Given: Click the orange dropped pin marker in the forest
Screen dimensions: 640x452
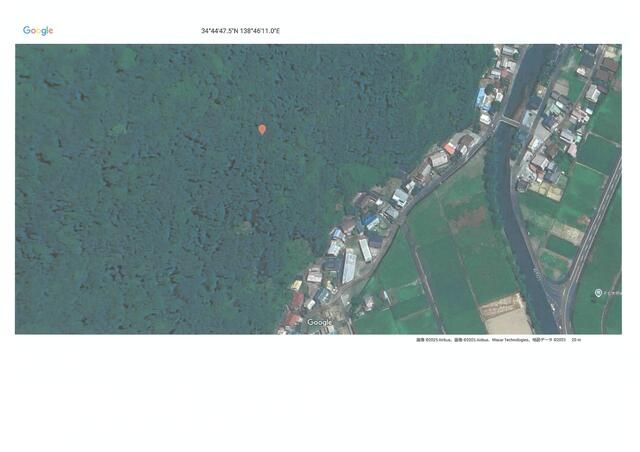Looking at the screenshot, I should pyautogui.click(x=262, y=130).
